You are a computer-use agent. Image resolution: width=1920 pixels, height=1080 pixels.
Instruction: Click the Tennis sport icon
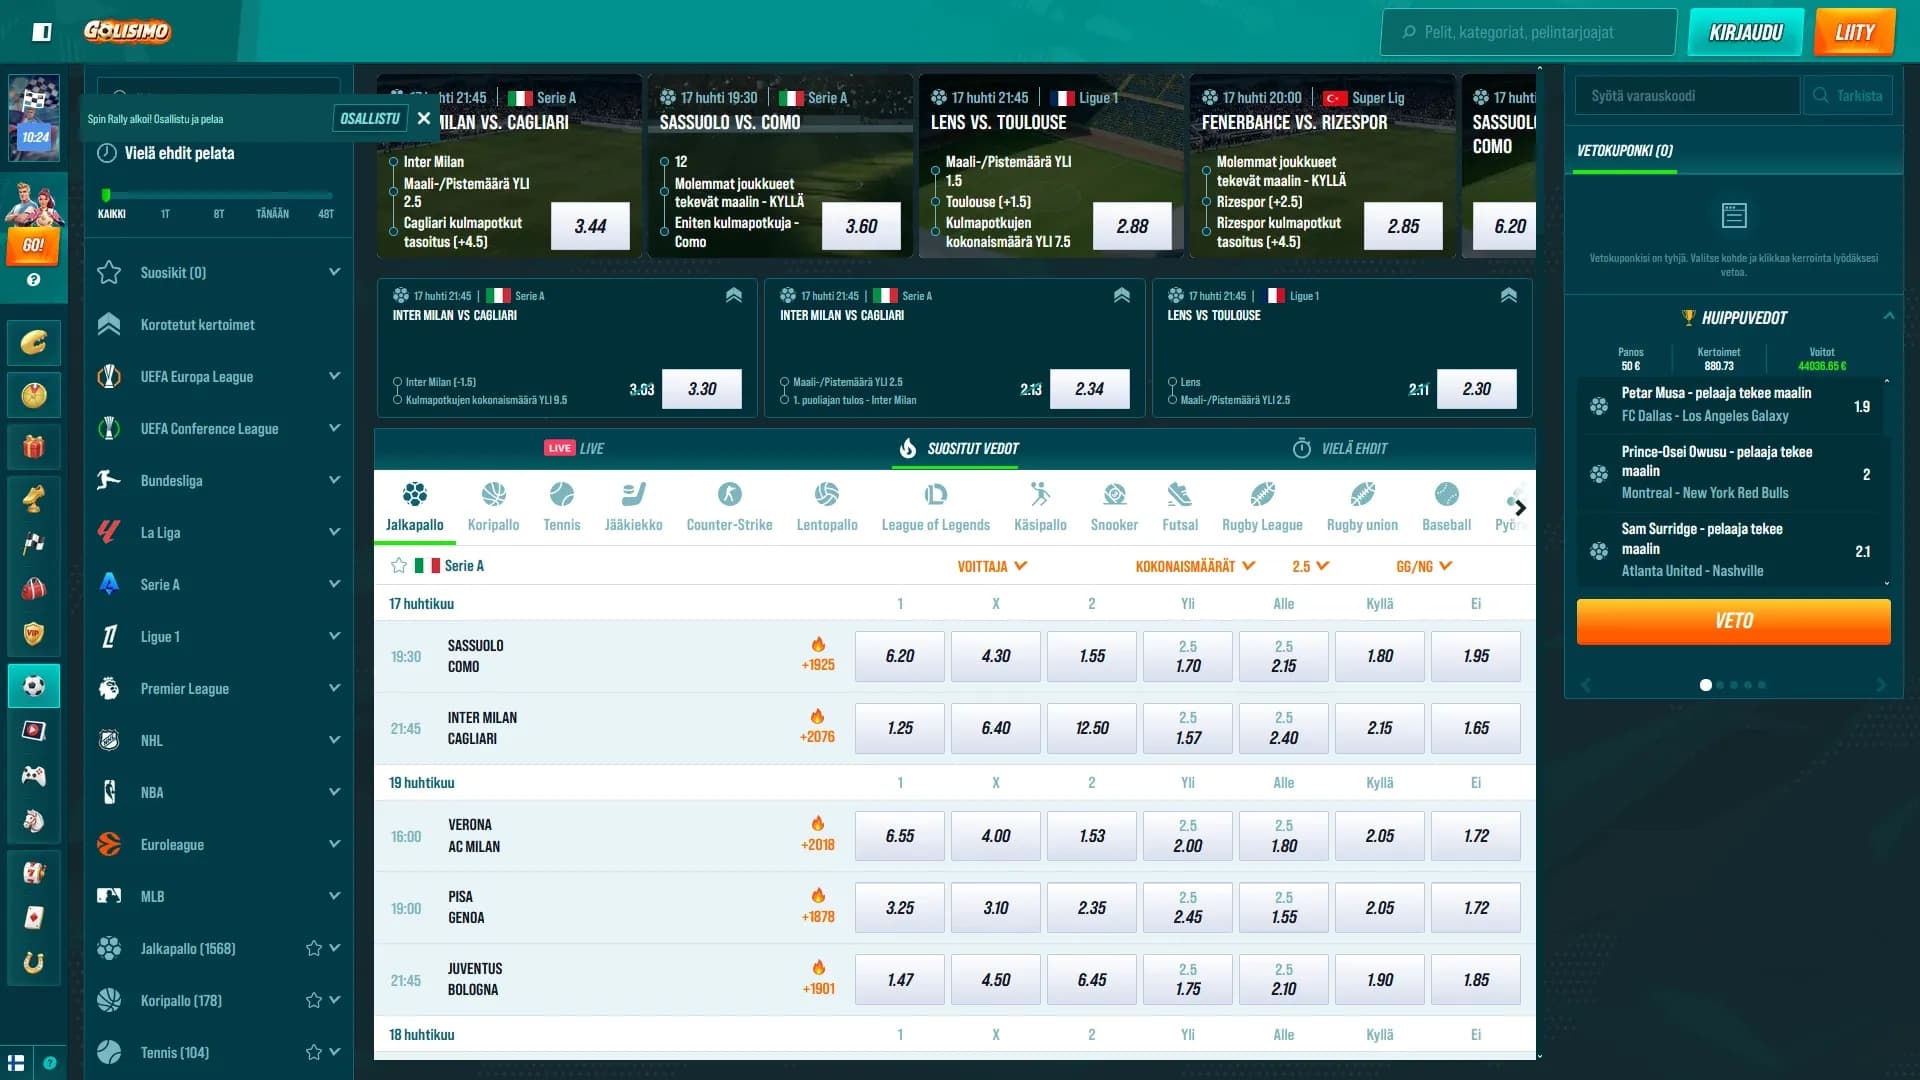(561, 495)
